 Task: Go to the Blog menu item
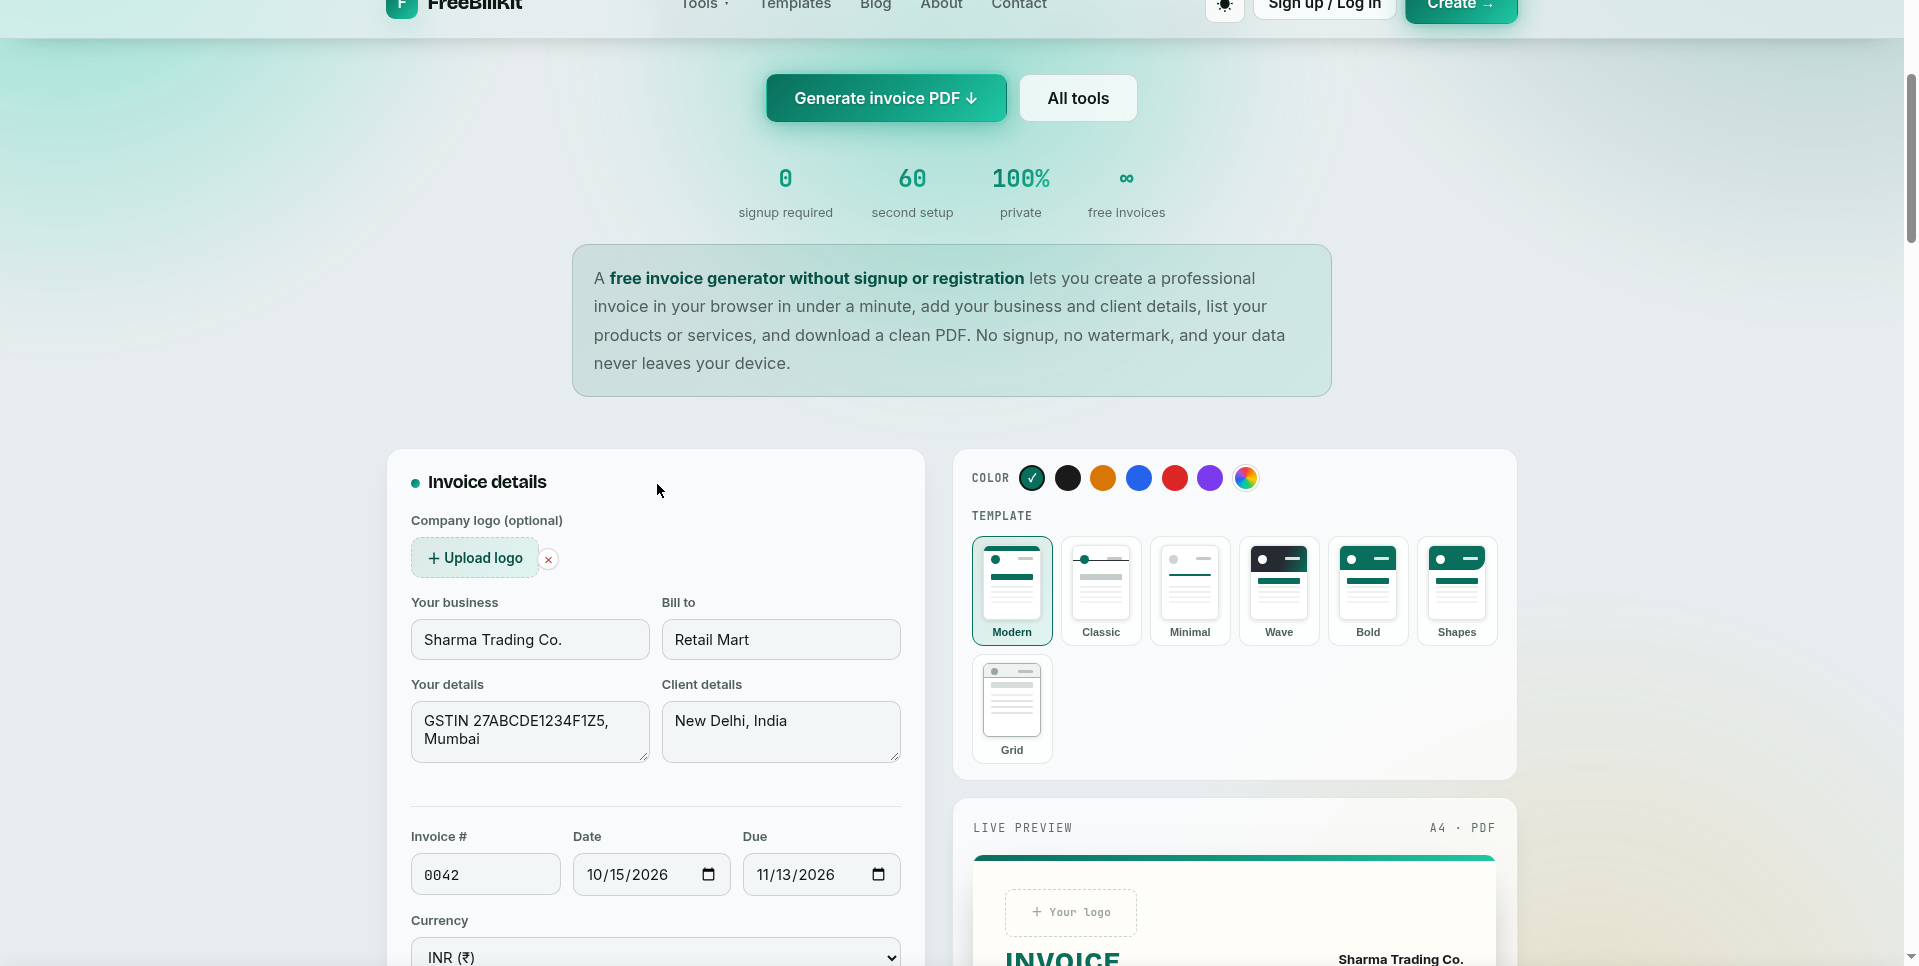coord(875,5)
